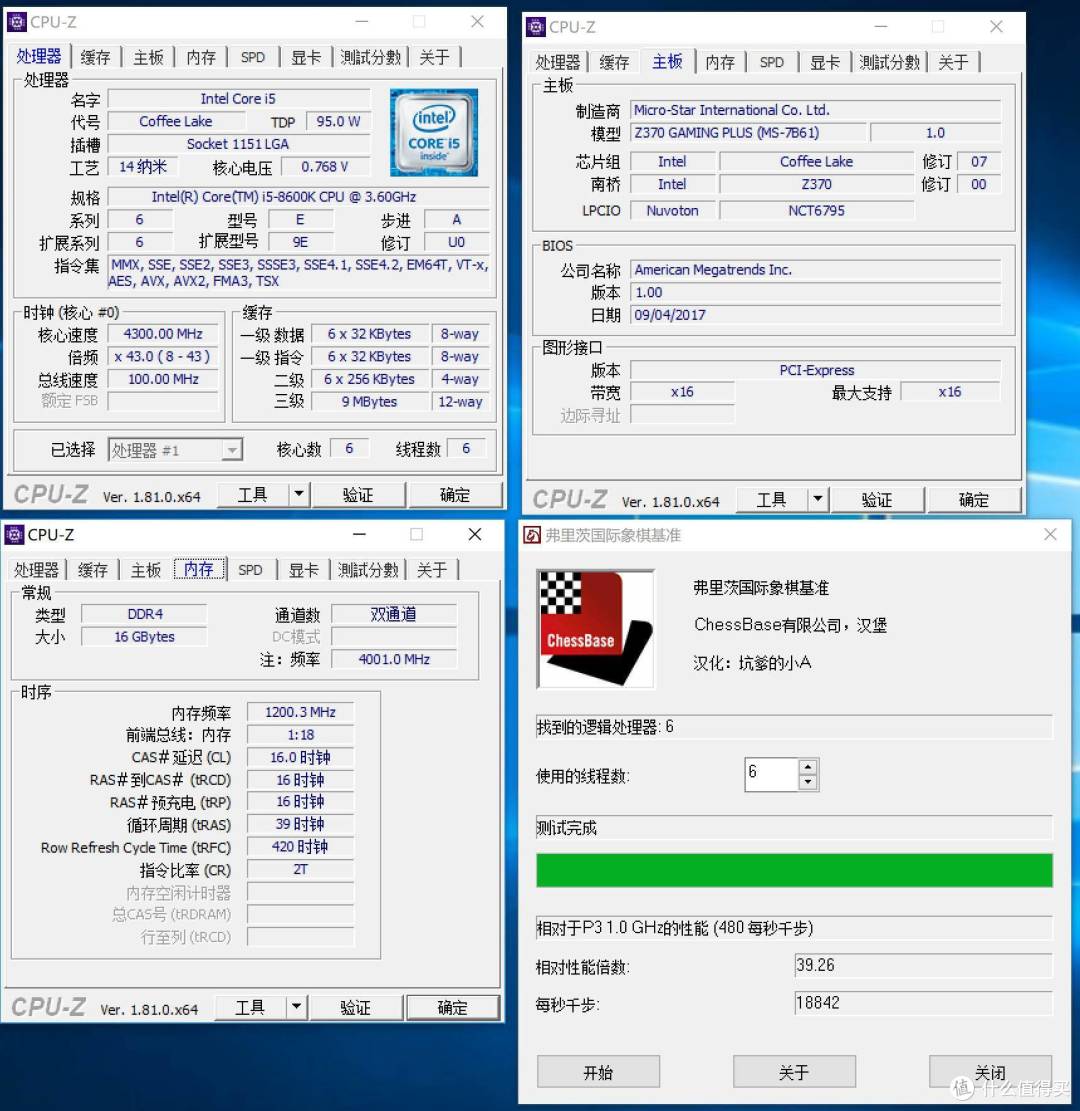
Task: Click the Z370 GAMING PLUS model field
Action: pyautogui.click(x=748, y=132)
